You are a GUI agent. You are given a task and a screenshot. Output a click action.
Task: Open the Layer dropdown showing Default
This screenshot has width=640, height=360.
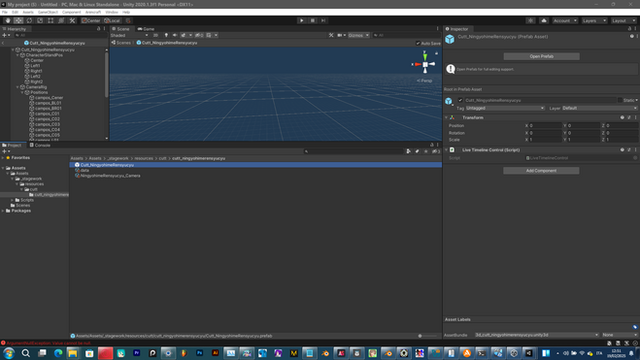point(600,108)
